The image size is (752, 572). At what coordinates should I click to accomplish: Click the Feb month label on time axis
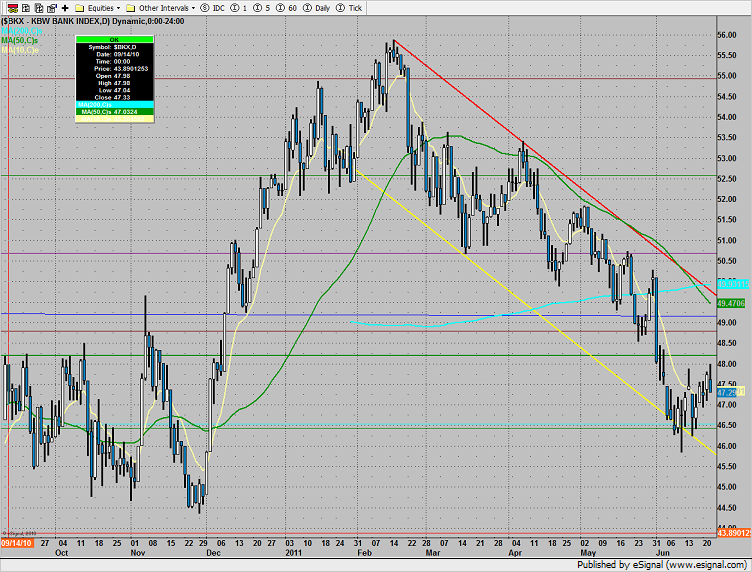click(364, 553)
